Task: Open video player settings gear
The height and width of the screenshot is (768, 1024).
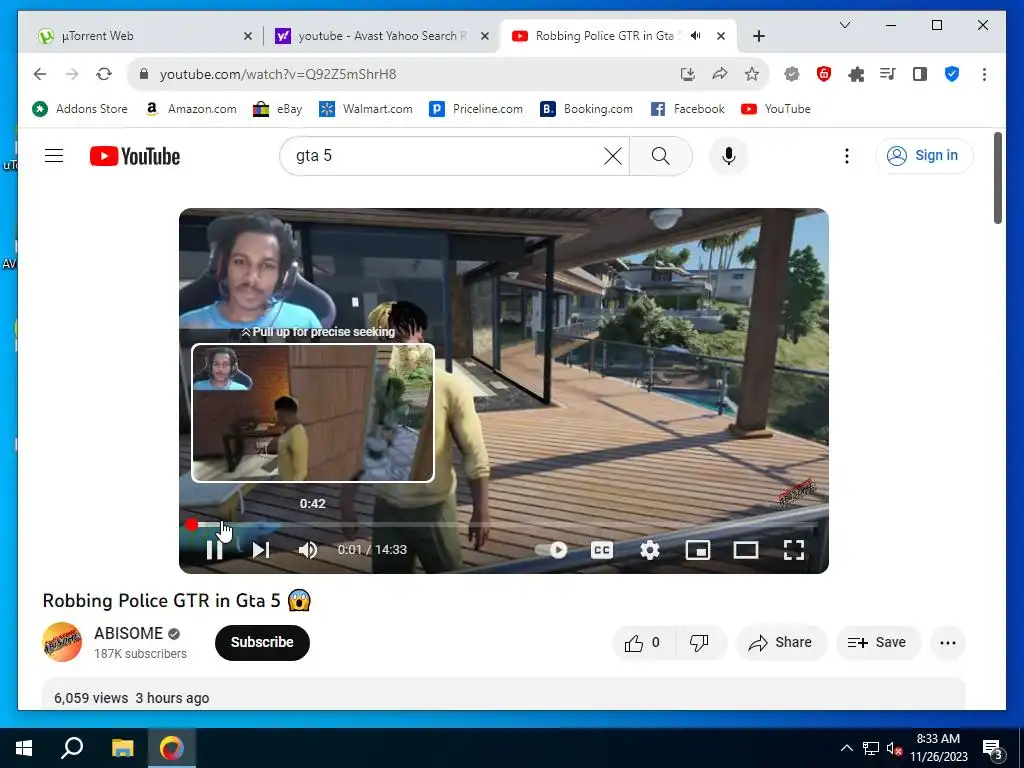Action: click(650, 550)
